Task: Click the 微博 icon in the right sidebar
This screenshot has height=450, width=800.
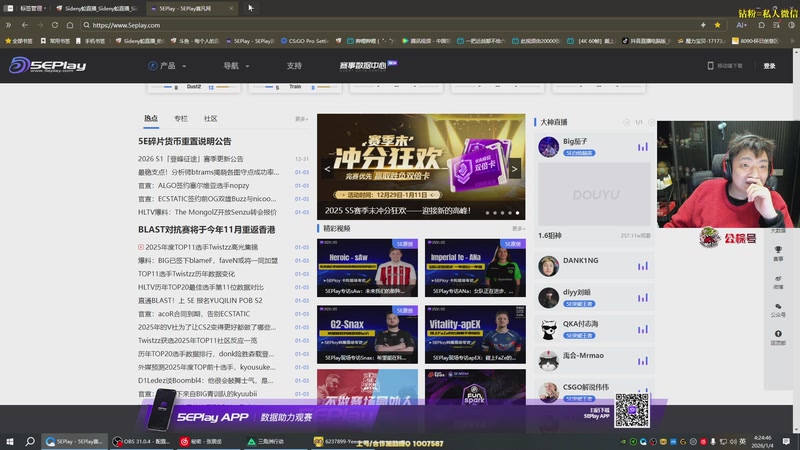Action: tap(778, 279)
